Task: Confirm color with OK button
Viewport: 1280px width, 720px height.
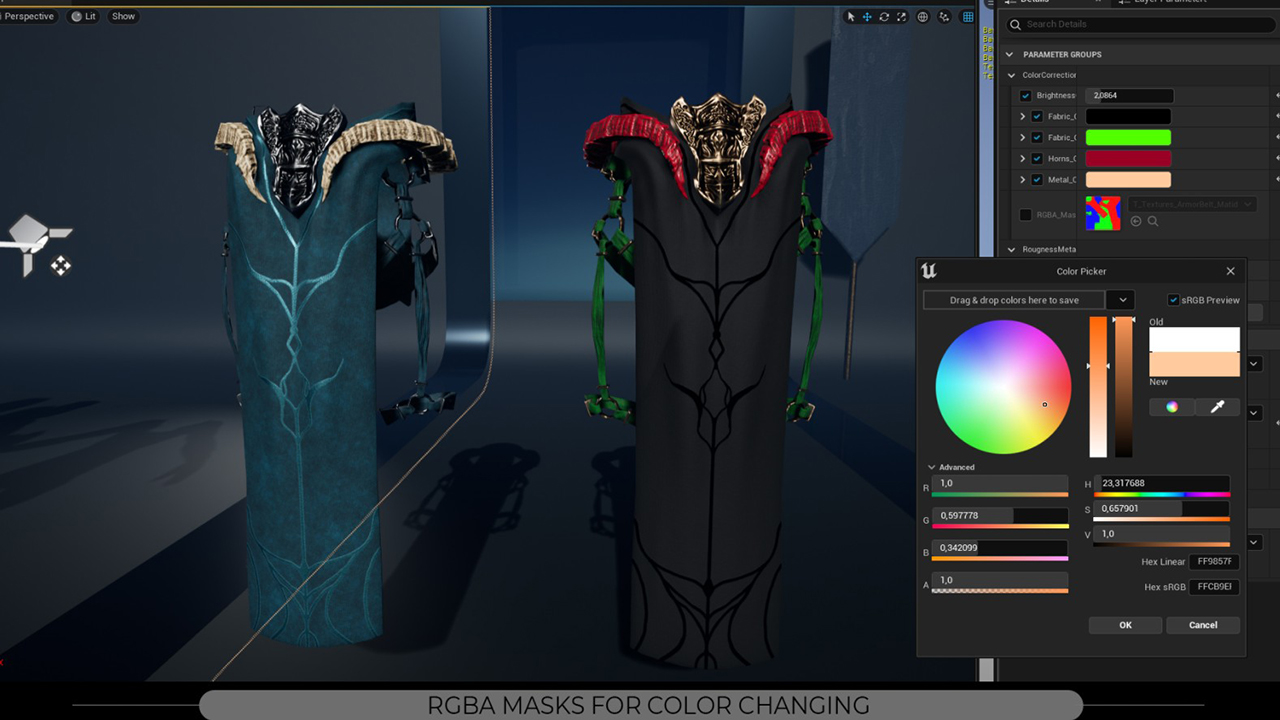Action: coord(1125,625)
